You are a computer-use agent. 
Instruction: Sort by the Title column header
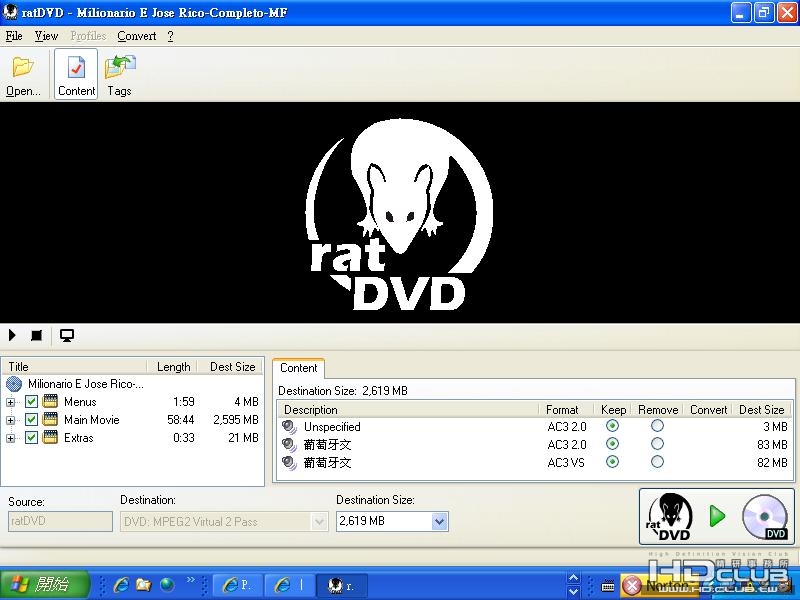tap(75, 367)
